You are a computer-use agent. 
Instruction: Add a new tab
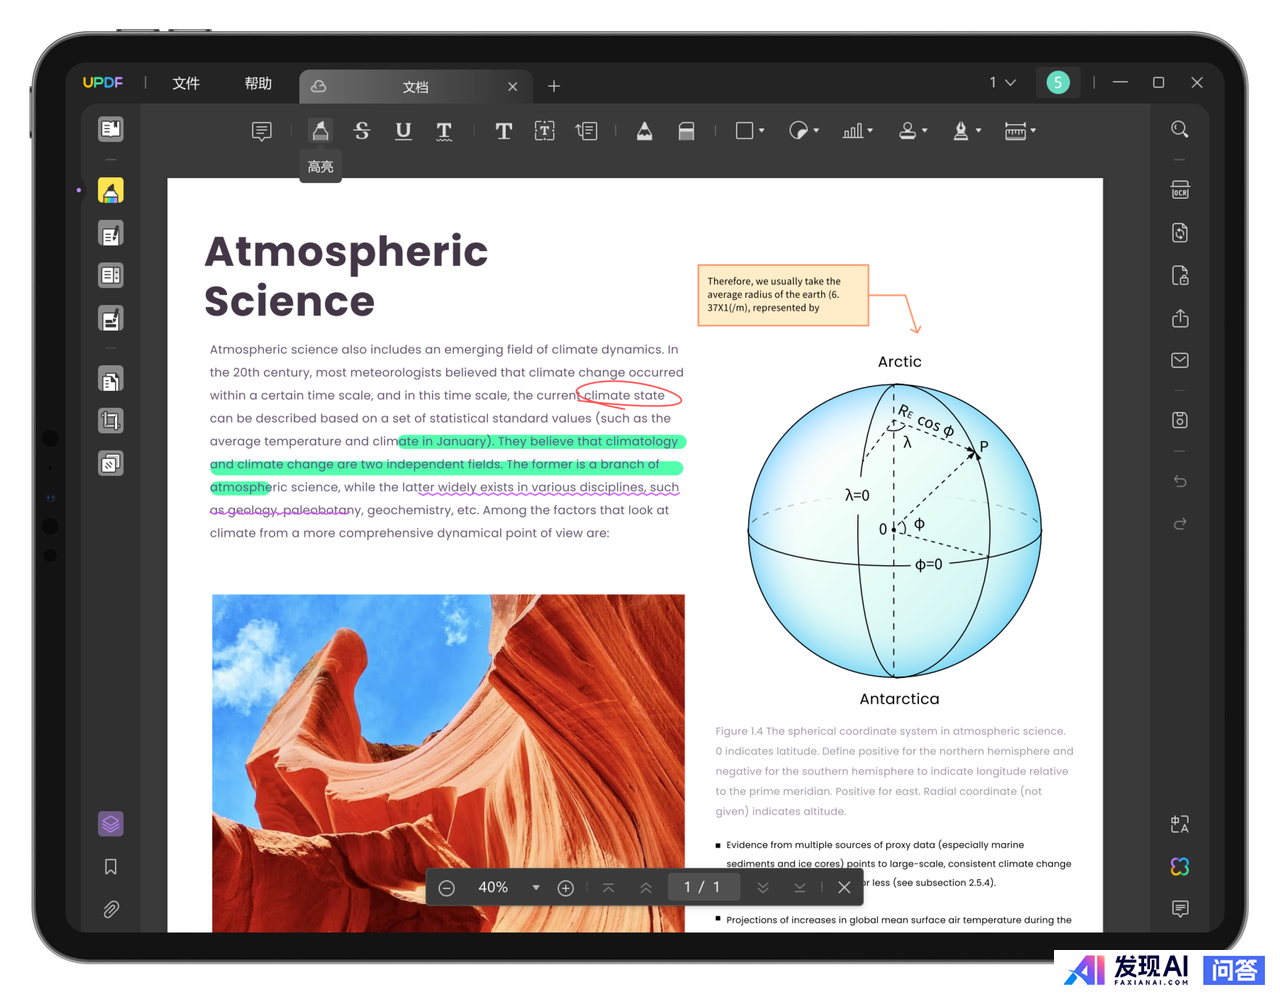pyautogui.click(x=554, y=86)
